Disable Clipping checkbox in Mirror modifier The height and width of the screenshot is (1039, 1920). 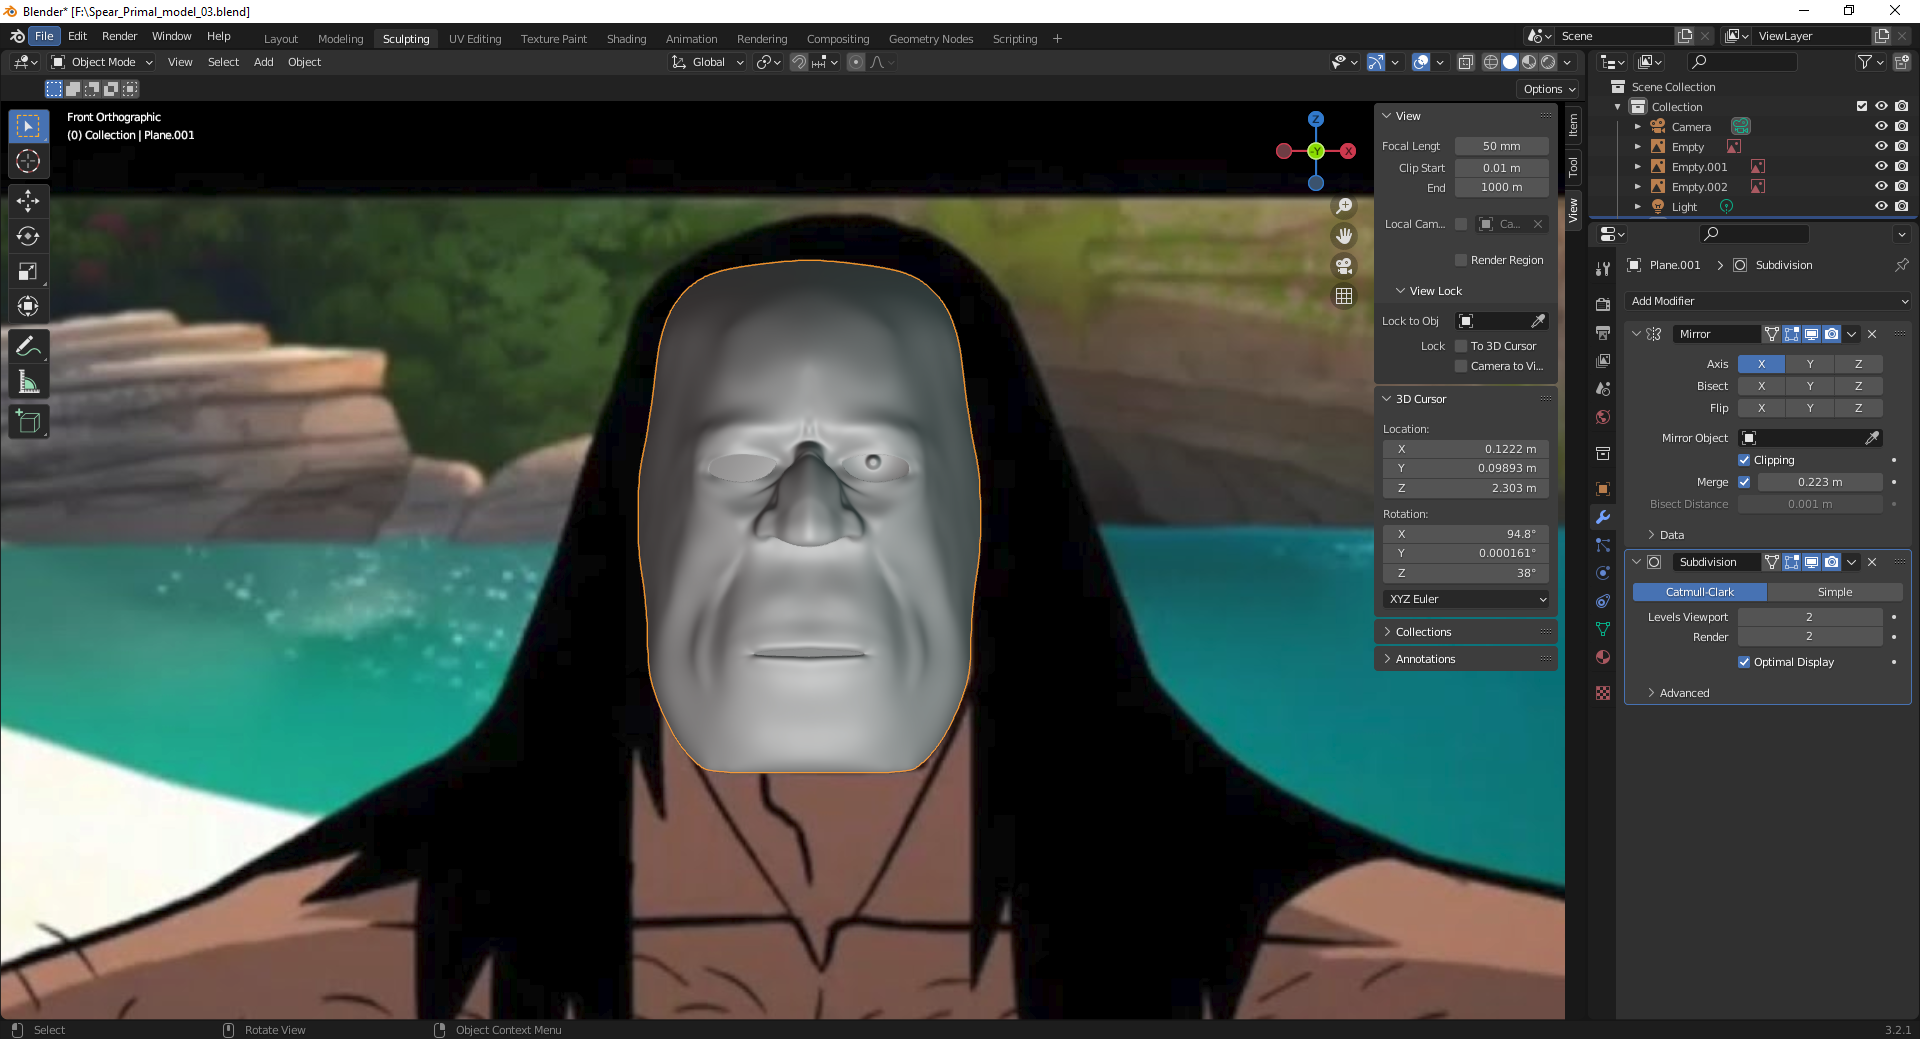[1744, 460]
